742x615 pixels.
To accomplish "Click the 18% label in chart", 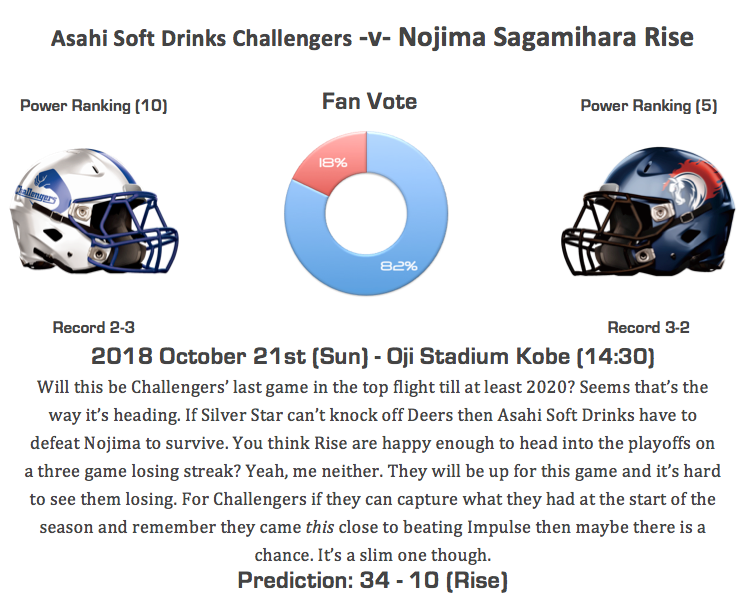I will click(333, 163).
